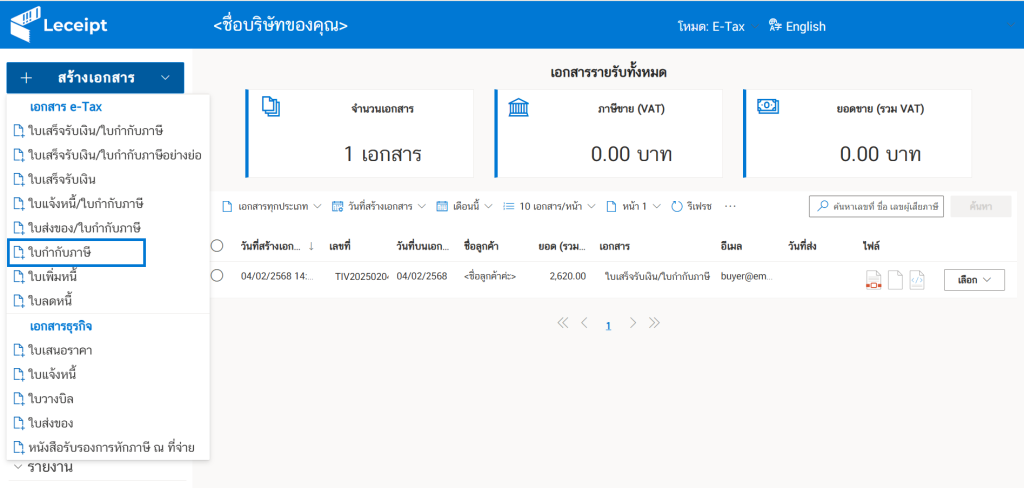Screen dimensions: 1024x488
Task: Click the search magnifier icon
Action: tap(822, 206)
